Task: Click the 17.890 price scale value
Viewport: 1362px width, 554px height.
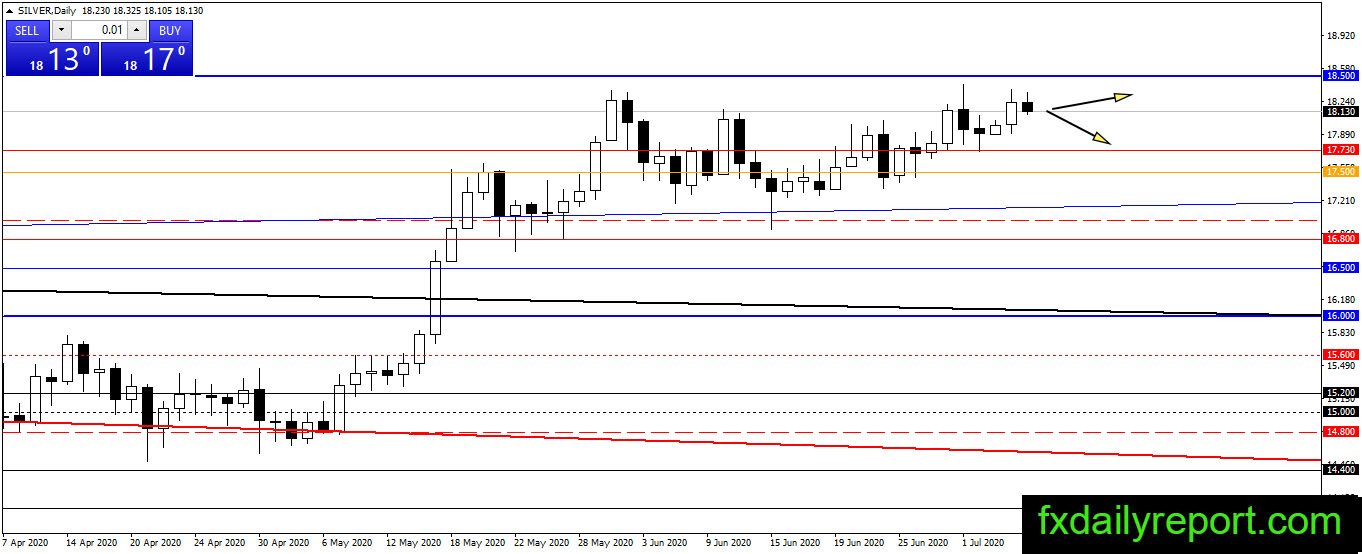Action: 1340,134
